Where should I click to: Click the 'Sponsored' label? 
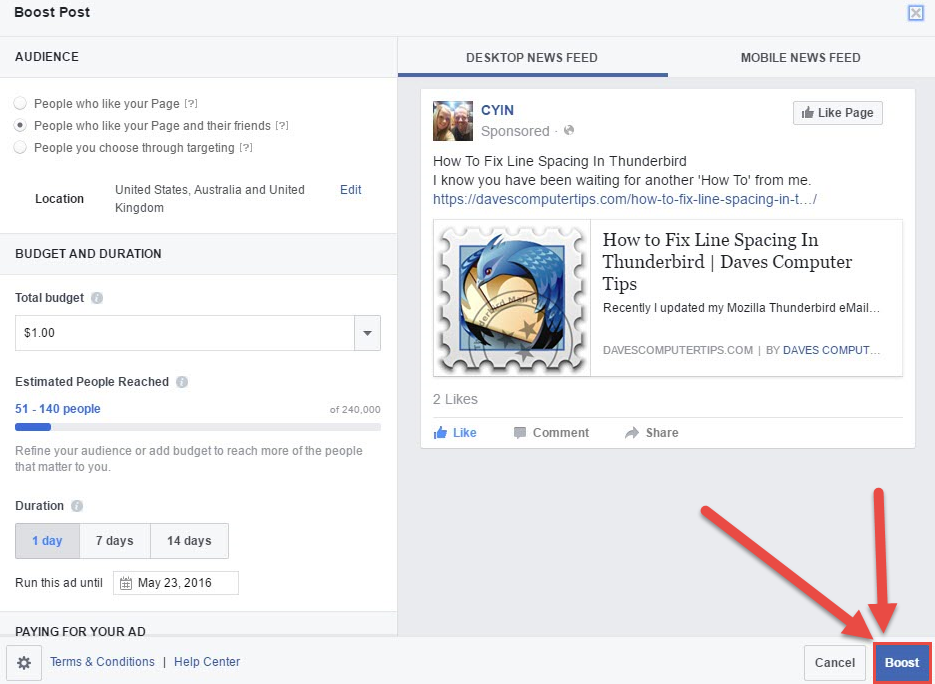tap(515, 131)
